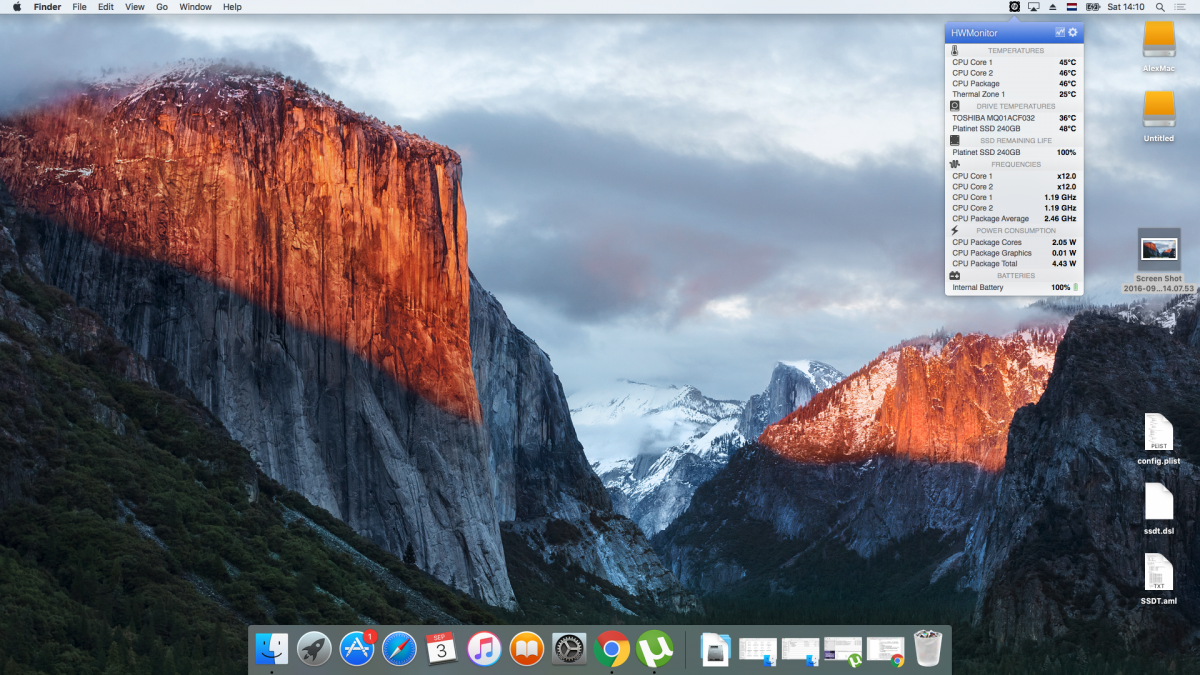Viewport: 1200px width, 675px height.
Task: Open iTunes from the Dock
Action: tap(484, 648)
